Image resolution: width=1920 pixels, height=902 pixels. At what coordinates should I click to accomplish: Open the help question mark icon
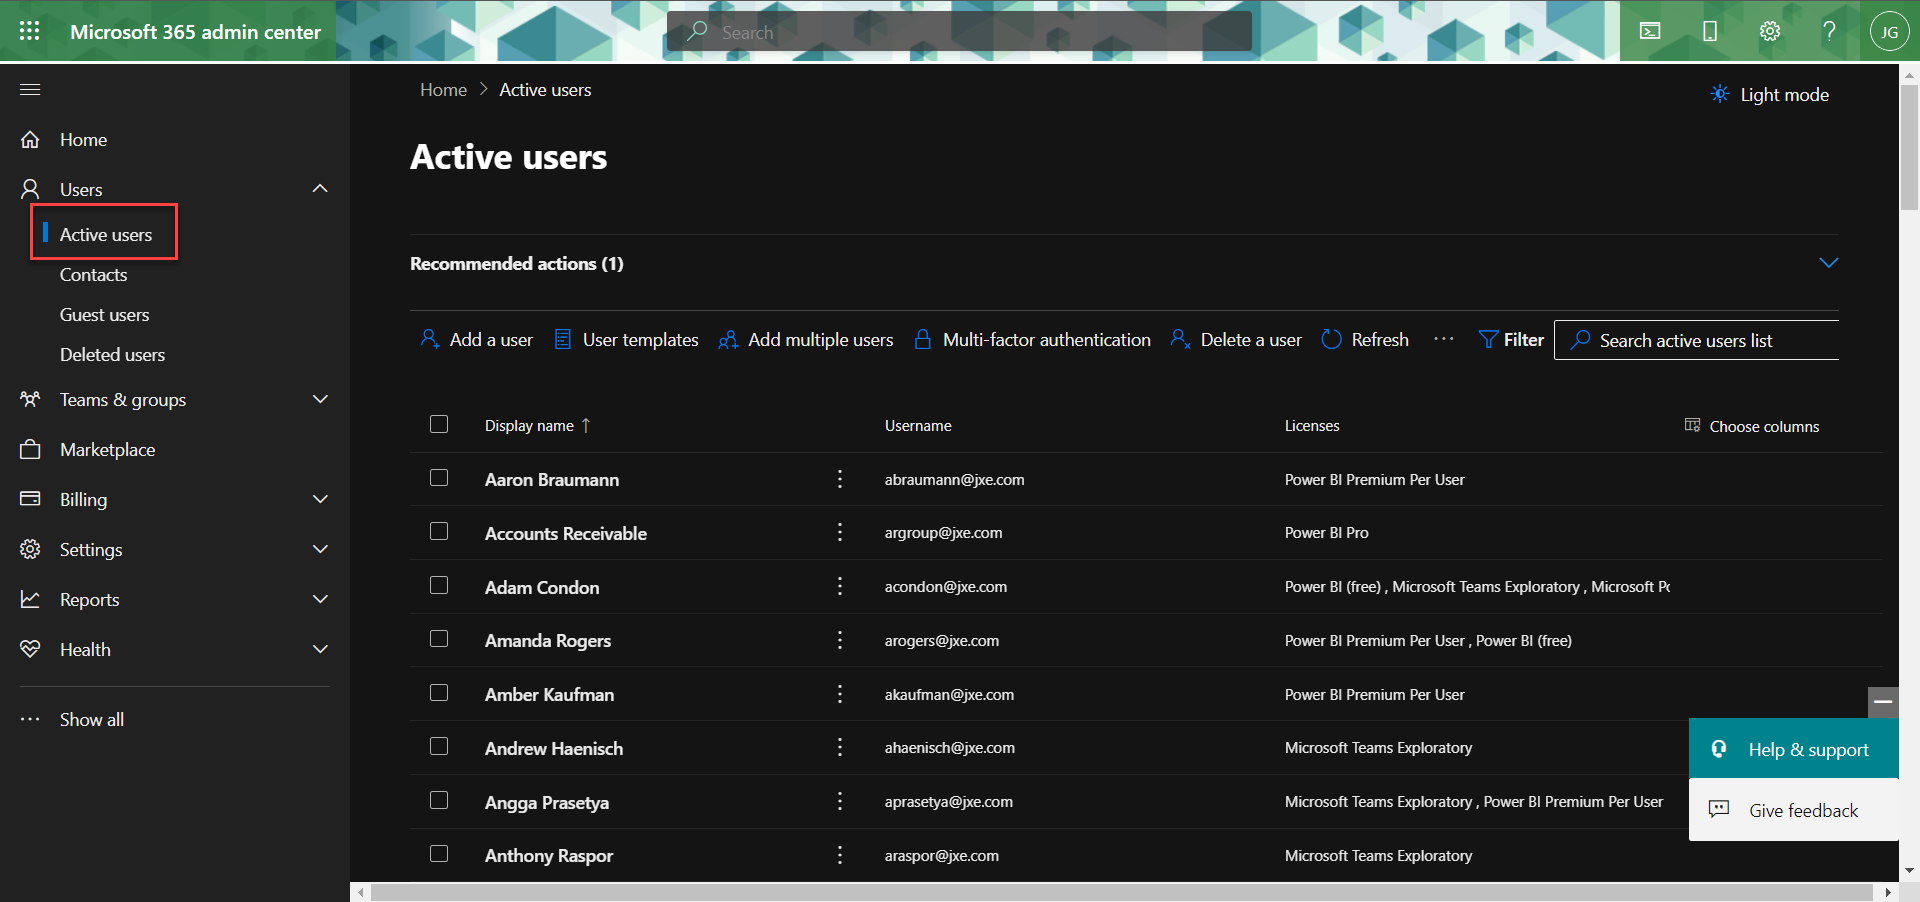tap(1829, 31)
